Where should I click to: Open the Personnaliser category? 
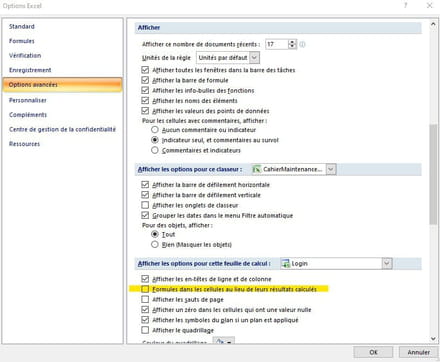click(x=28, y=100)
